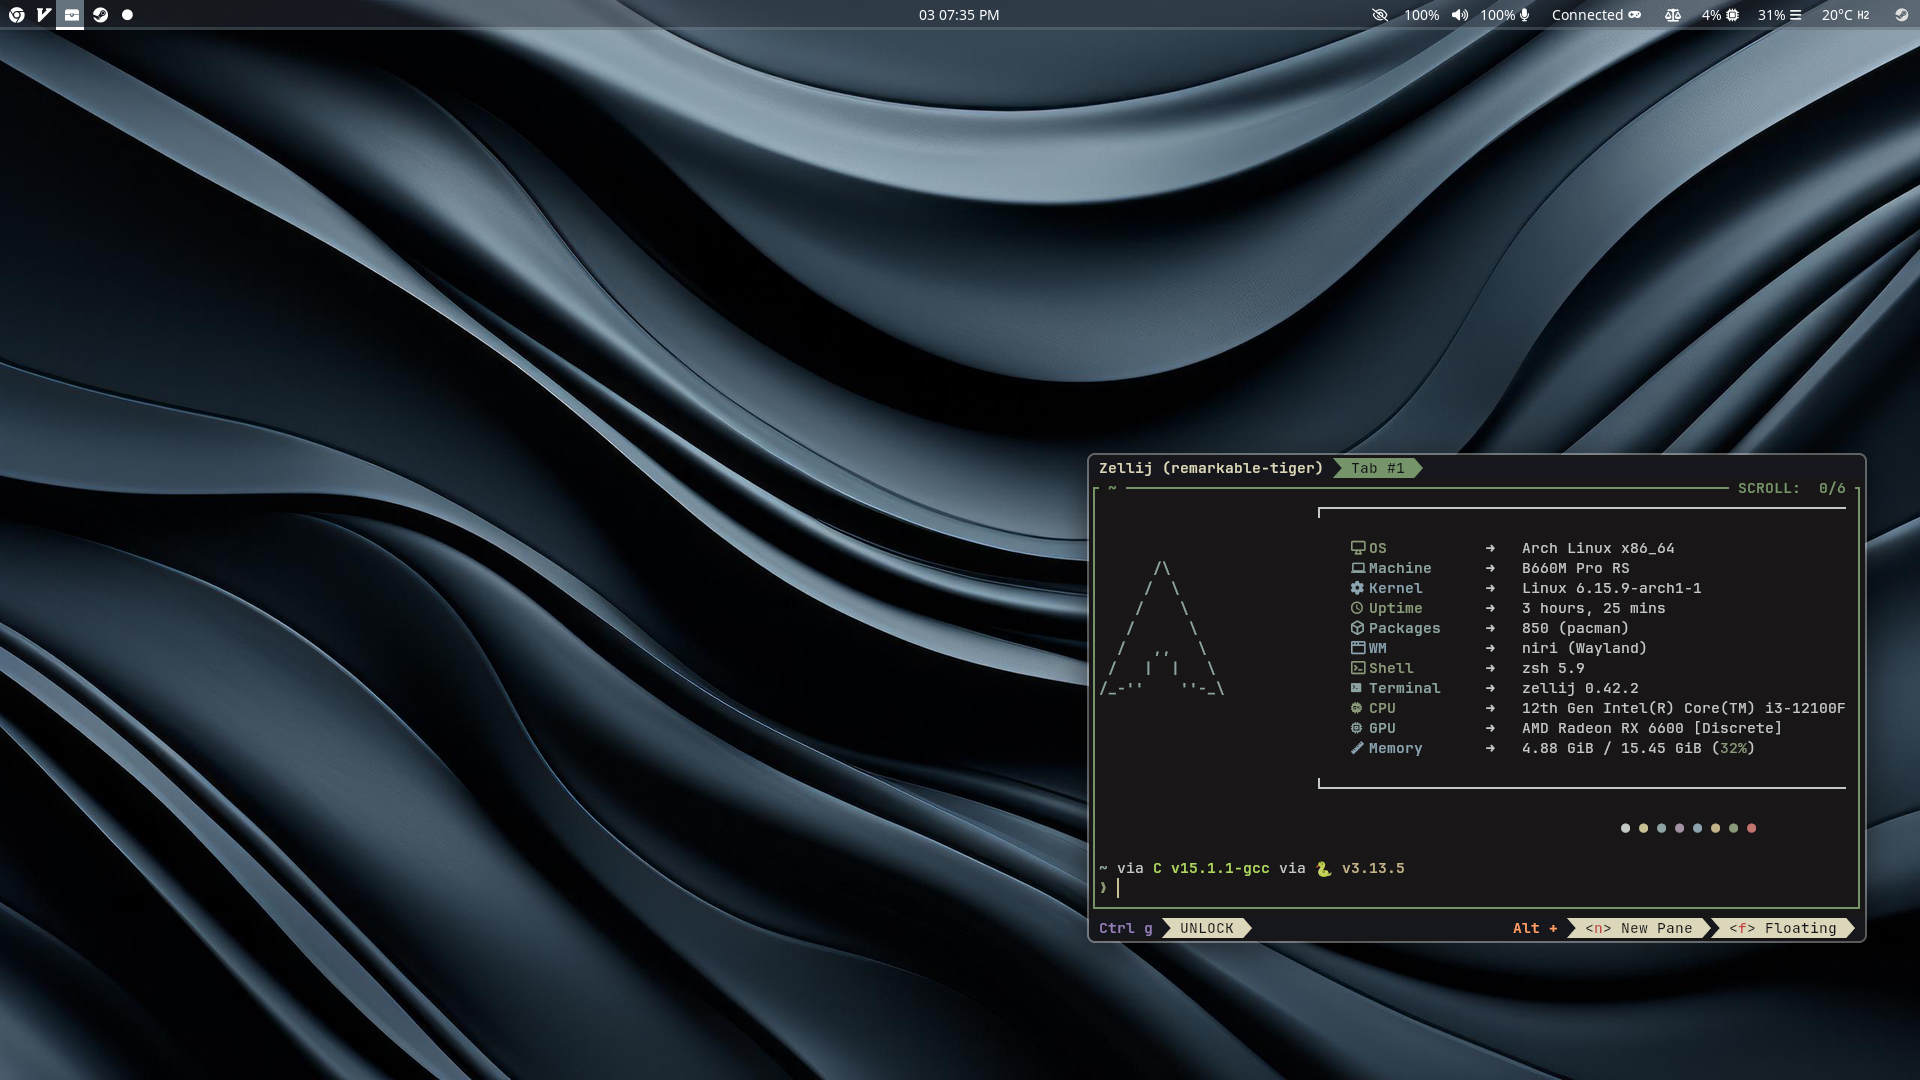1920x1080 pixels.
Task: Click the 20°C temperature indicator
Action: (x=1845, y=15)
